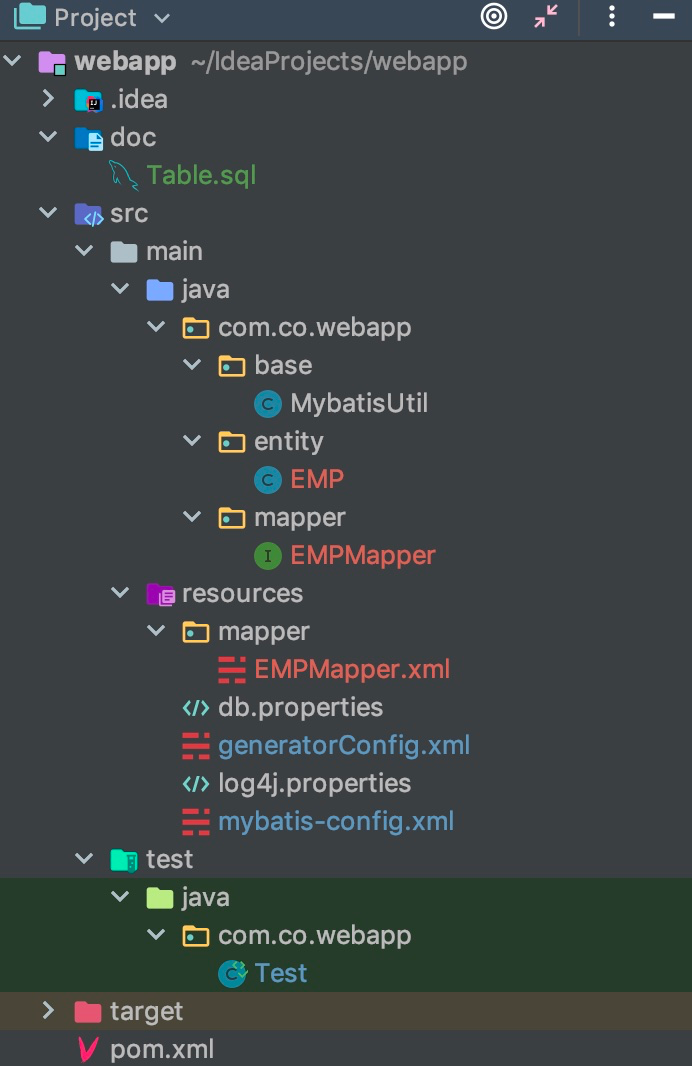Click the Maven pom.xml file icon
Viewport: 692px width, 1066px height.
click(x=88, y=1049)
